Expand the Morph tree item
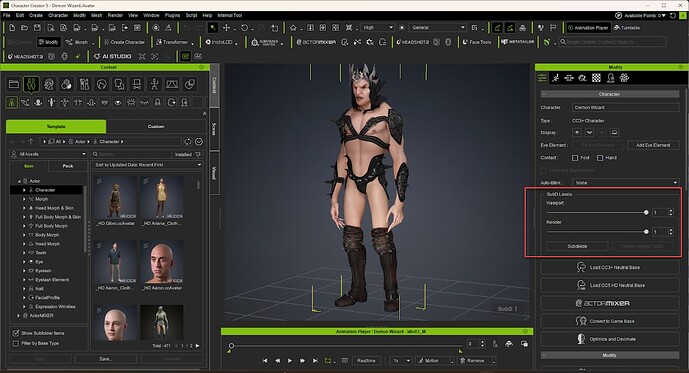Image resolution: width=689 pixels, height=373 pixels. click(24, 199)
